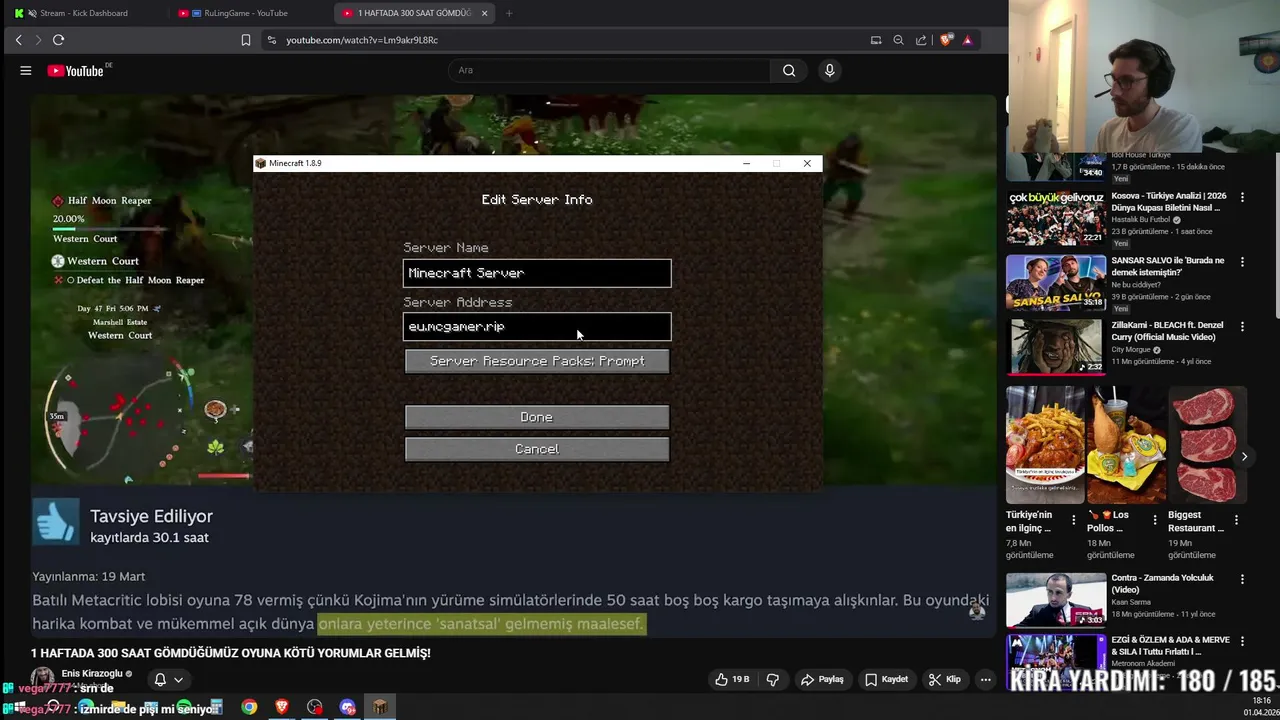Viewport: 1280px width, 720px height.
Task: Open Biggest Restaurant short thumbnail
Action: [x=1207, y=445]
